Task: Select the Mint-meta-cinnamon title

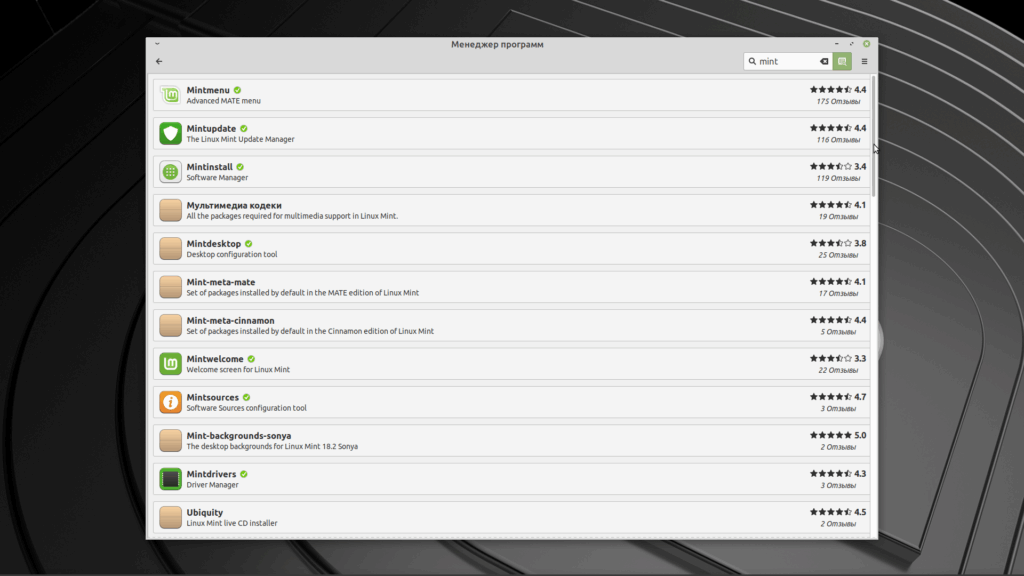Action: coord(231,321)
